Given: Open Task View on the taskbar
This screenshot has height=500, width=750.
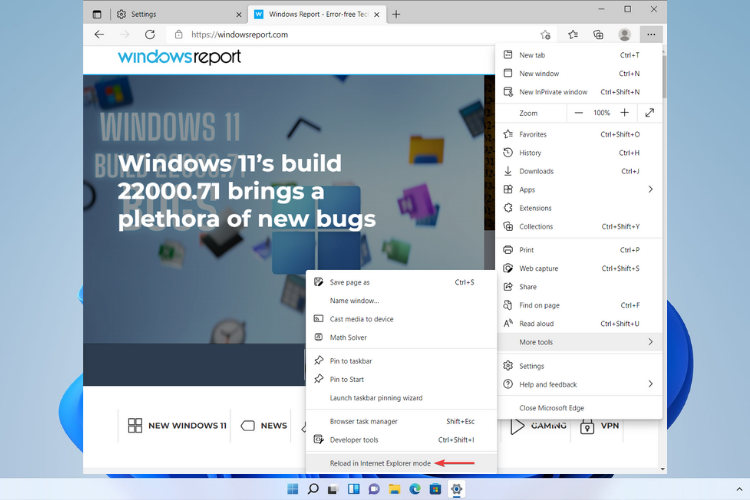Looking at the screenshot, I should pos(333,489).
